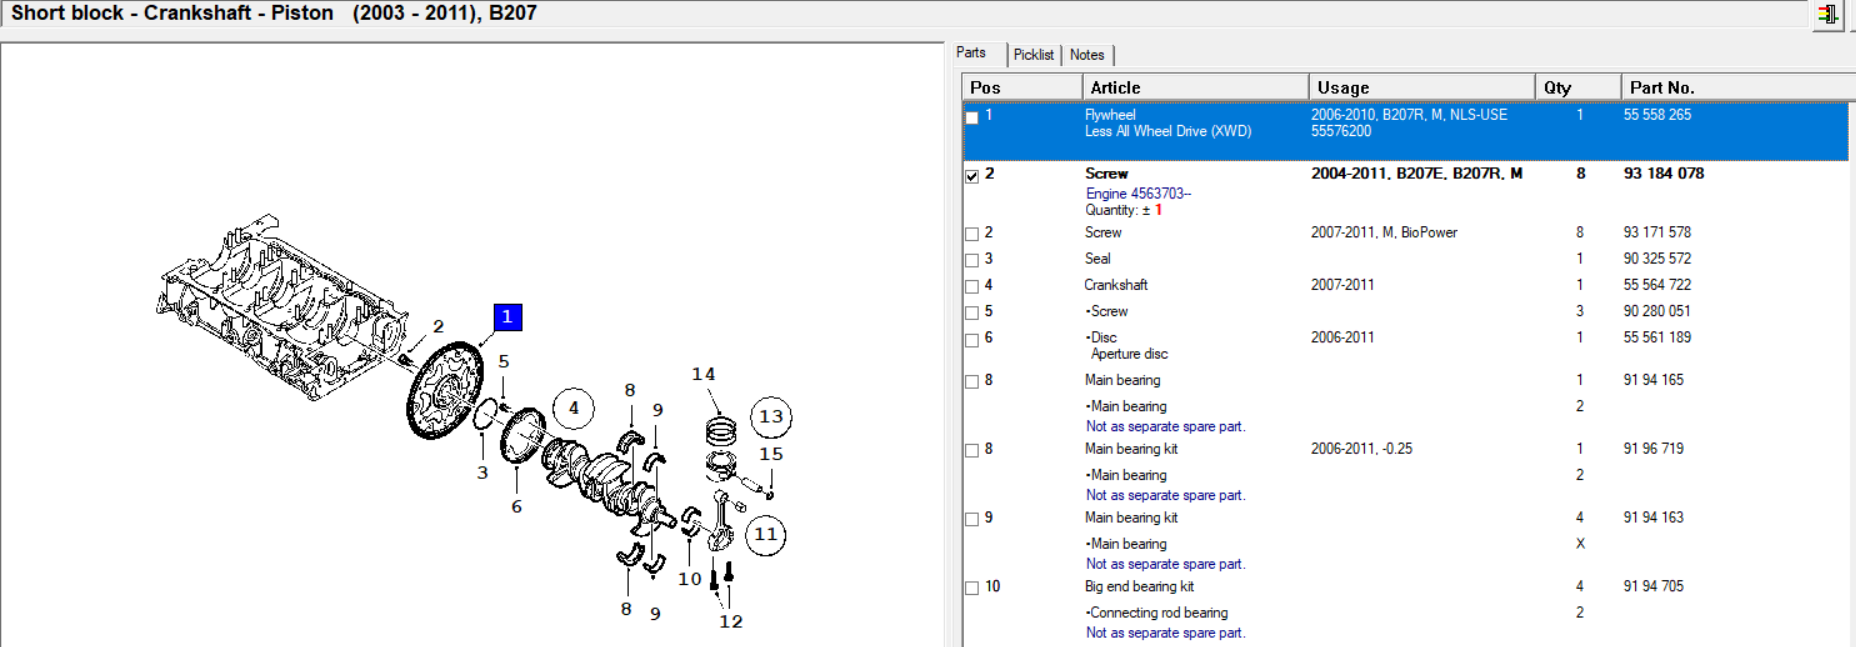Click the Engine 4563703-- link text
Screen dimensions: 1856x647
click(x=1138, y=193)
